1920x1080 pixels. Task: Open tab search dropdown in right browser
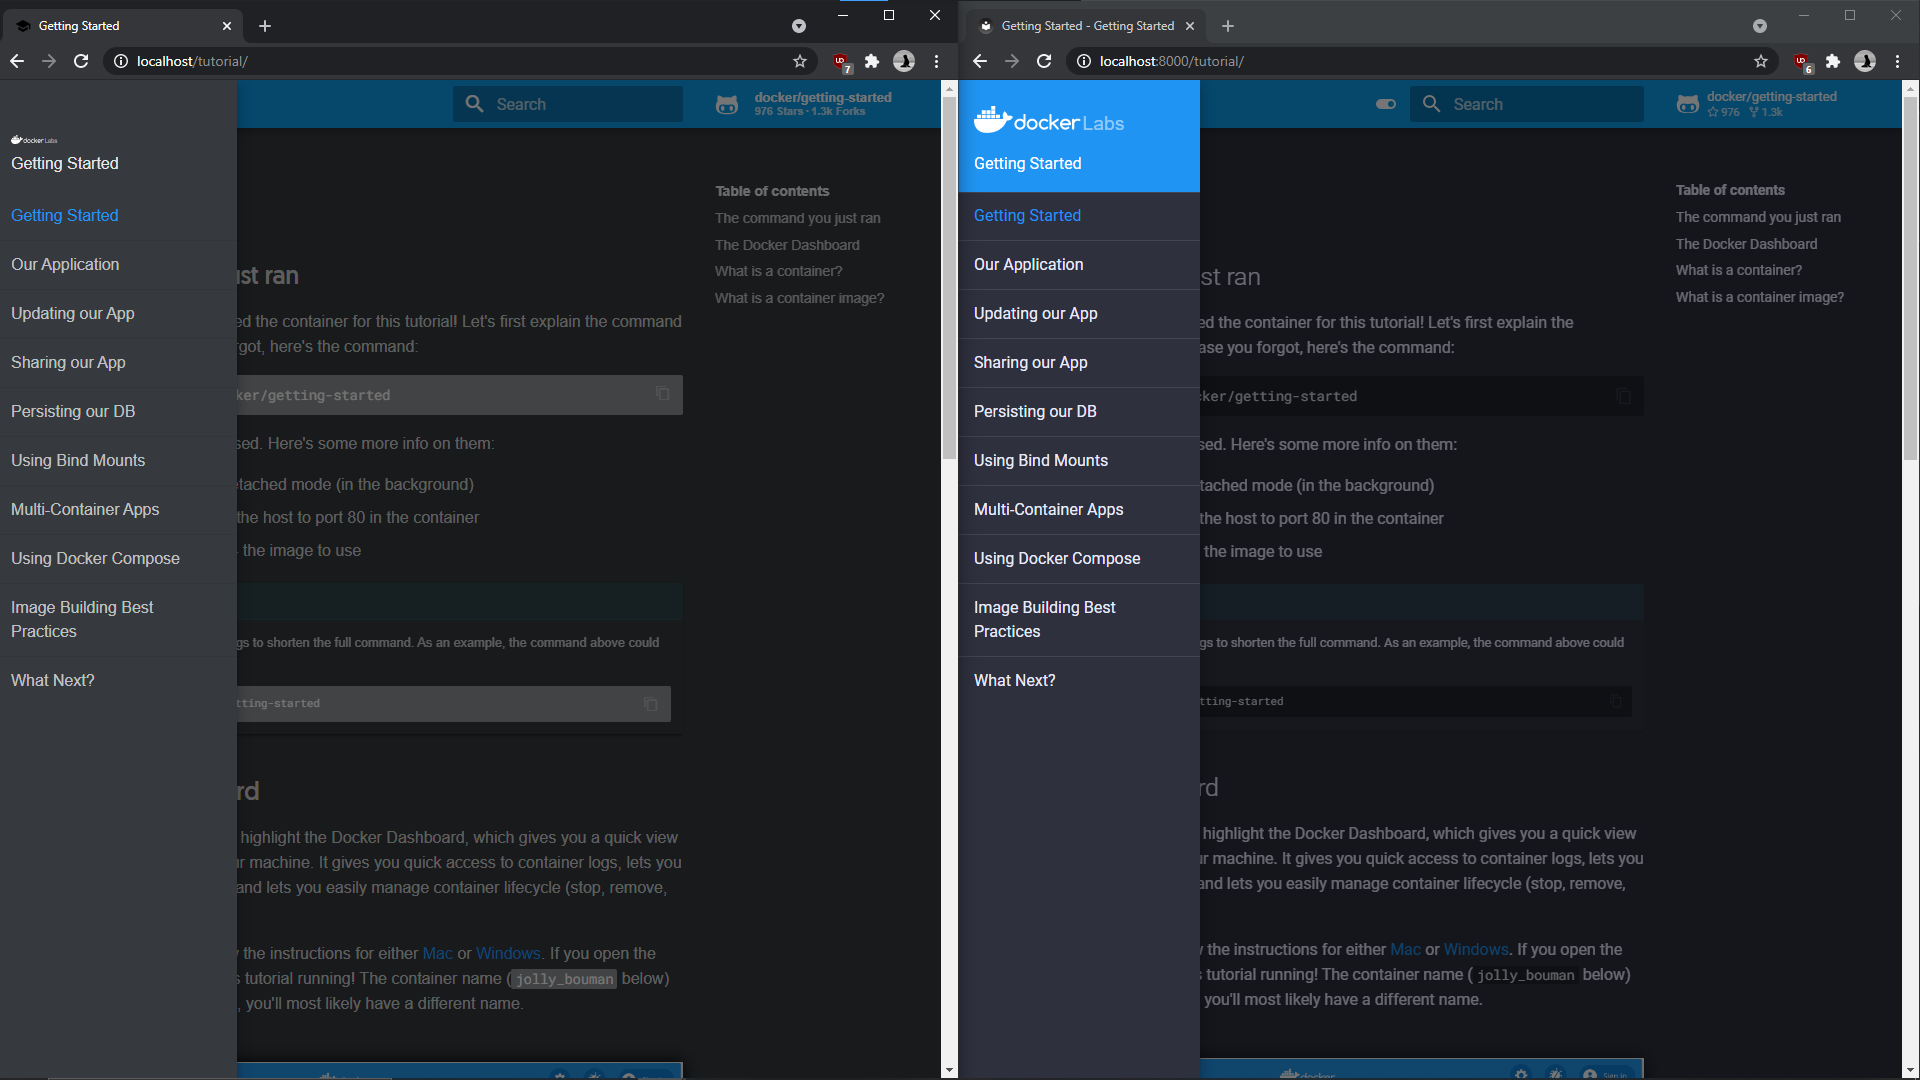1760,26
